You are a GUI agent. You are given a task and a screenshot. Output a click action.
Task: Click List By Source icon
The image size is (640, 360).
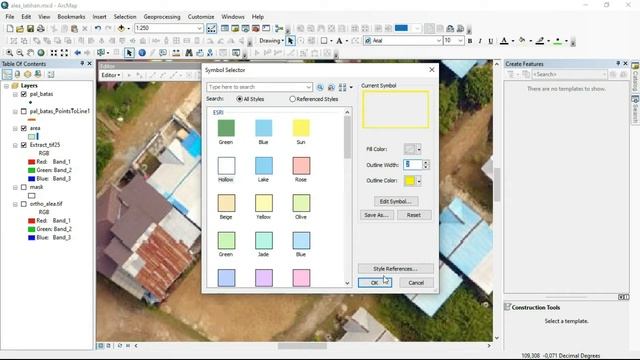coord(17,74)
